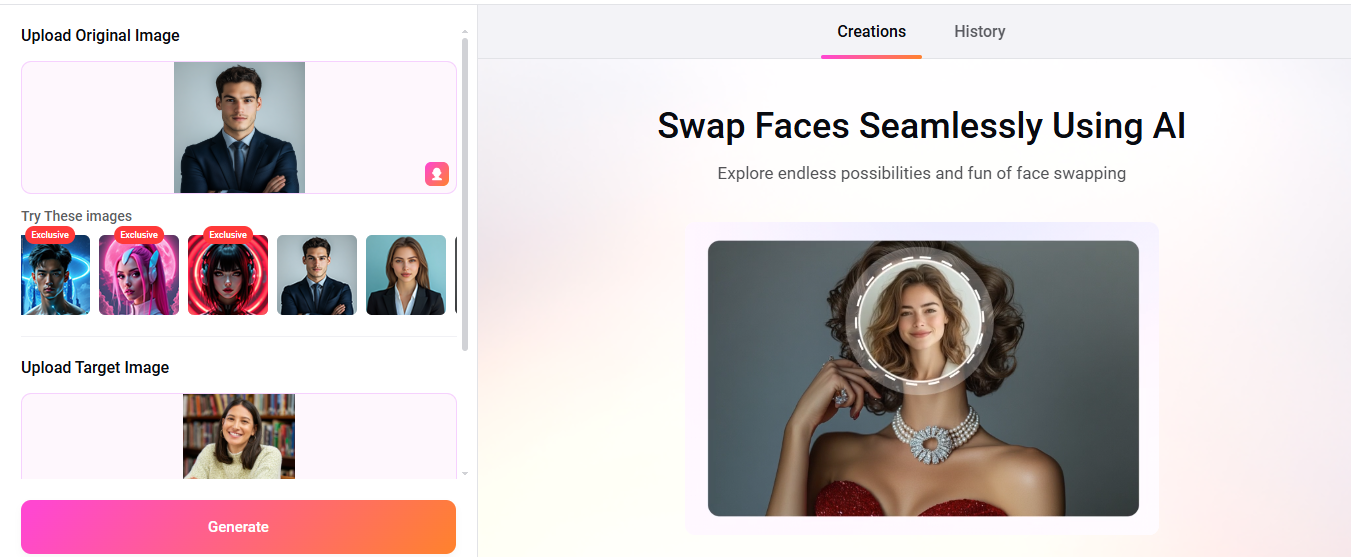
Task: Click the Exclusive badge on red-background sample
Action: 228,235
